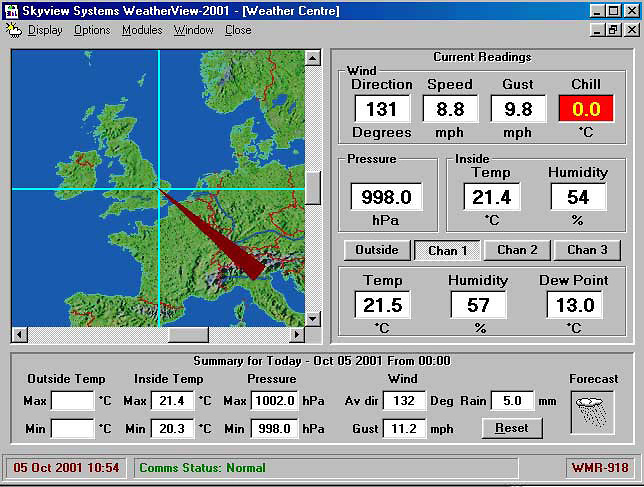This screenshot has height=487, width=644.
Task: Click the wind Direction value 131
Action: [382, 109]
